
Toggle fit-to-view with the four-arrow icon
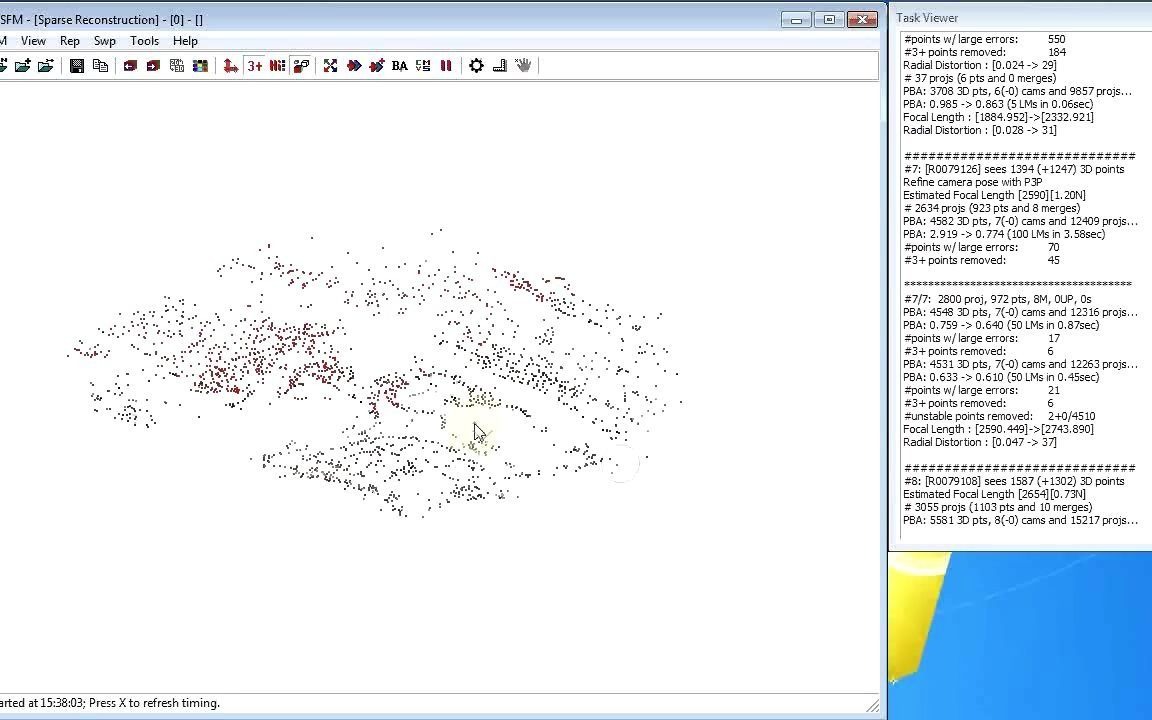(x=330, y=66)
